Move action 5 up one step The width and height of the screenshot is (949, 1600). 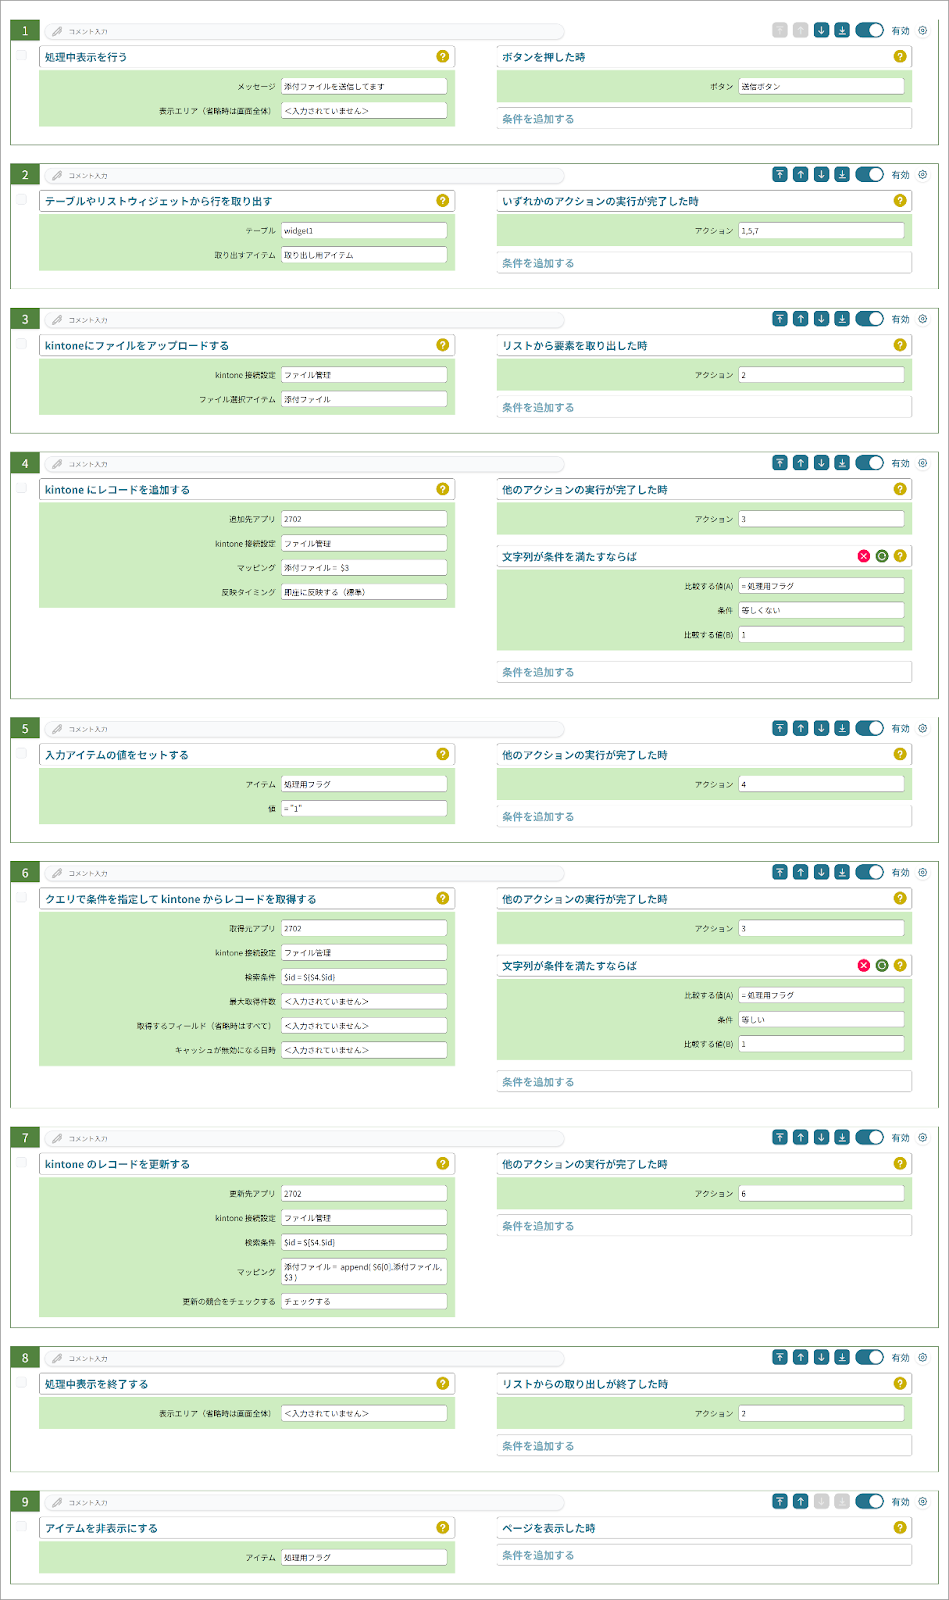point(801,728)
